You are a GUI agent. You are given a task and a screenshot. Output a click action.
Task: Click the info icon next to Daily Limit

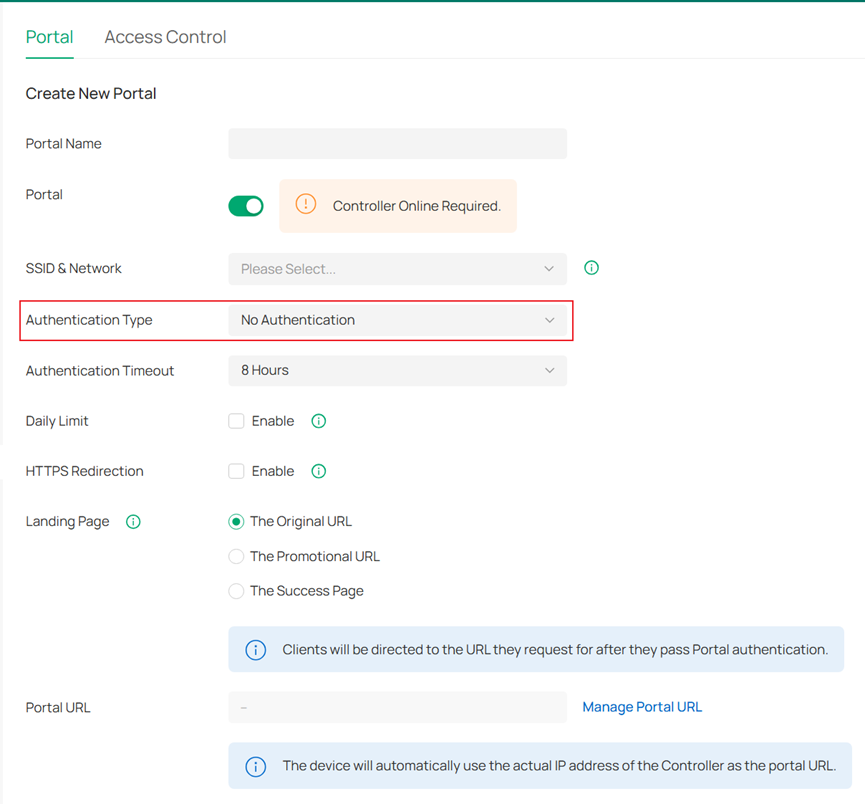click(318, 421)
